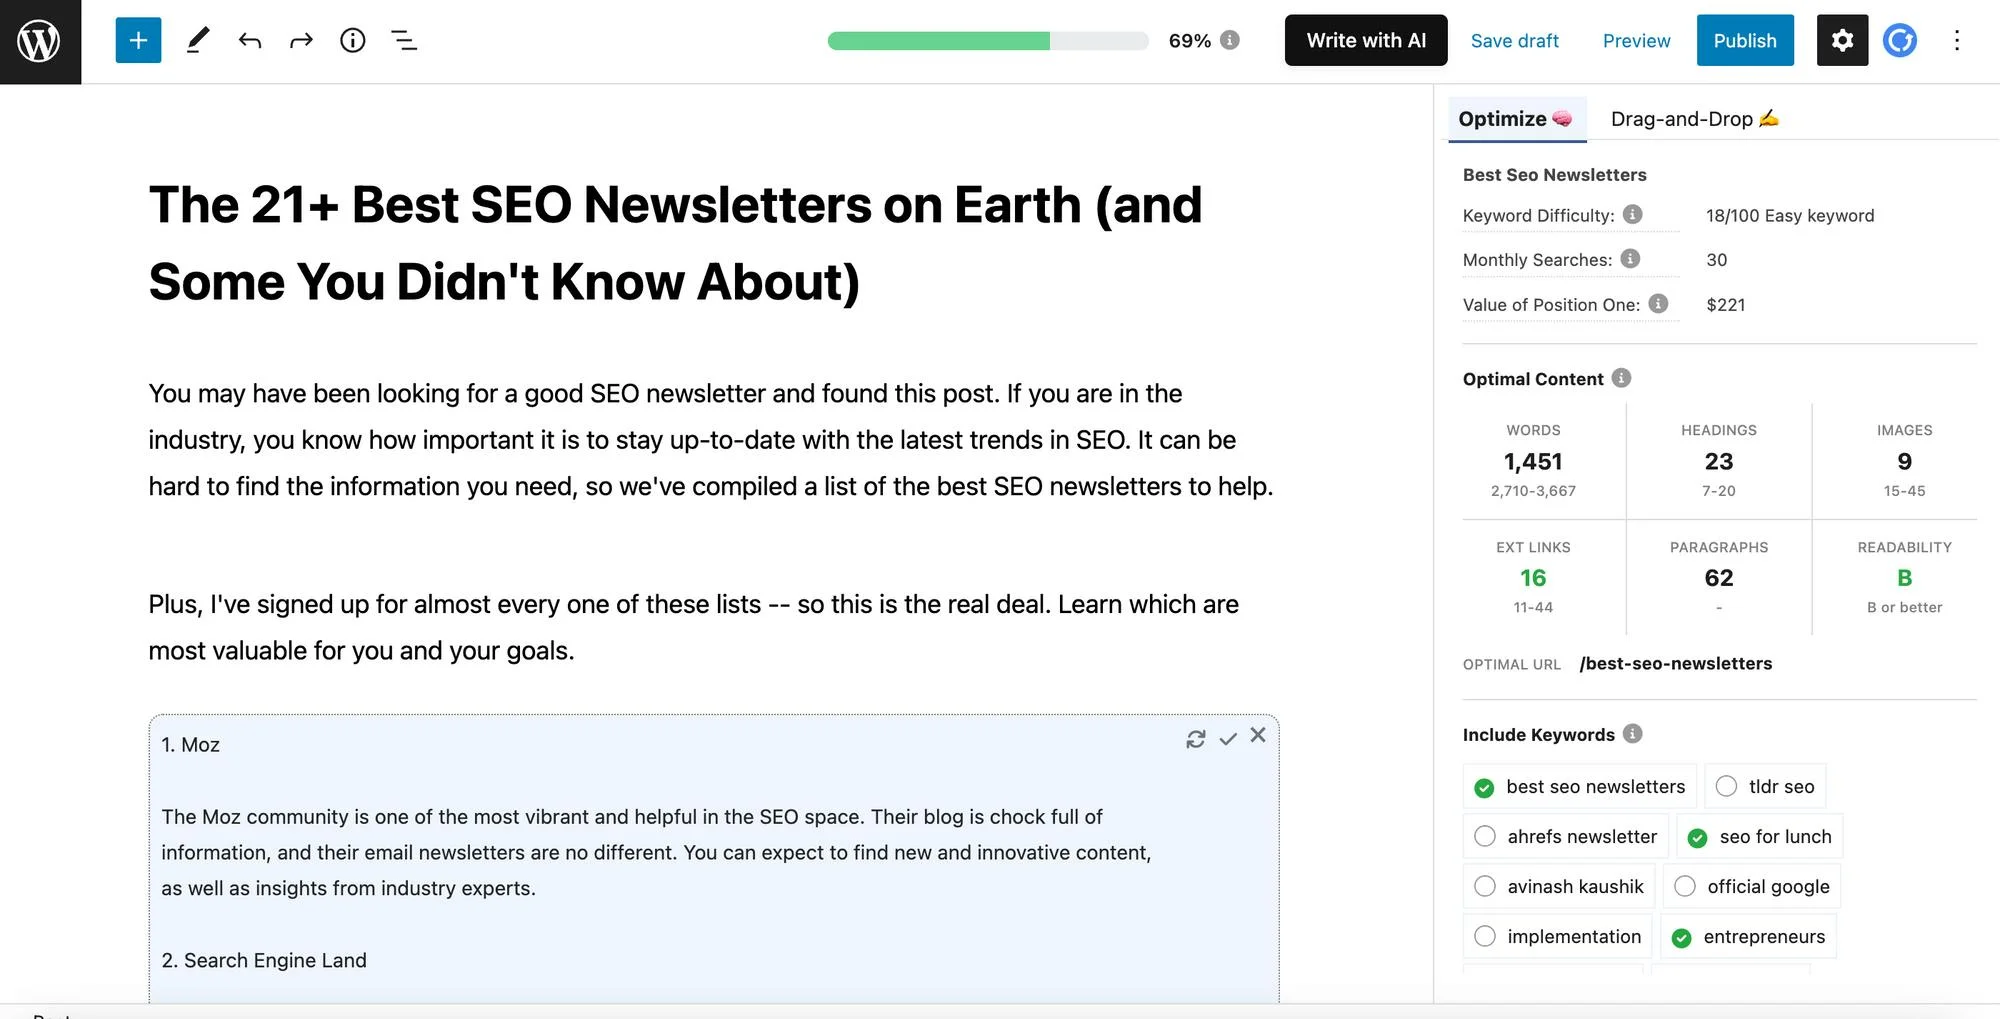
Task: Switch to the Drag-and-Drop tab
Action: [1695, 119]
